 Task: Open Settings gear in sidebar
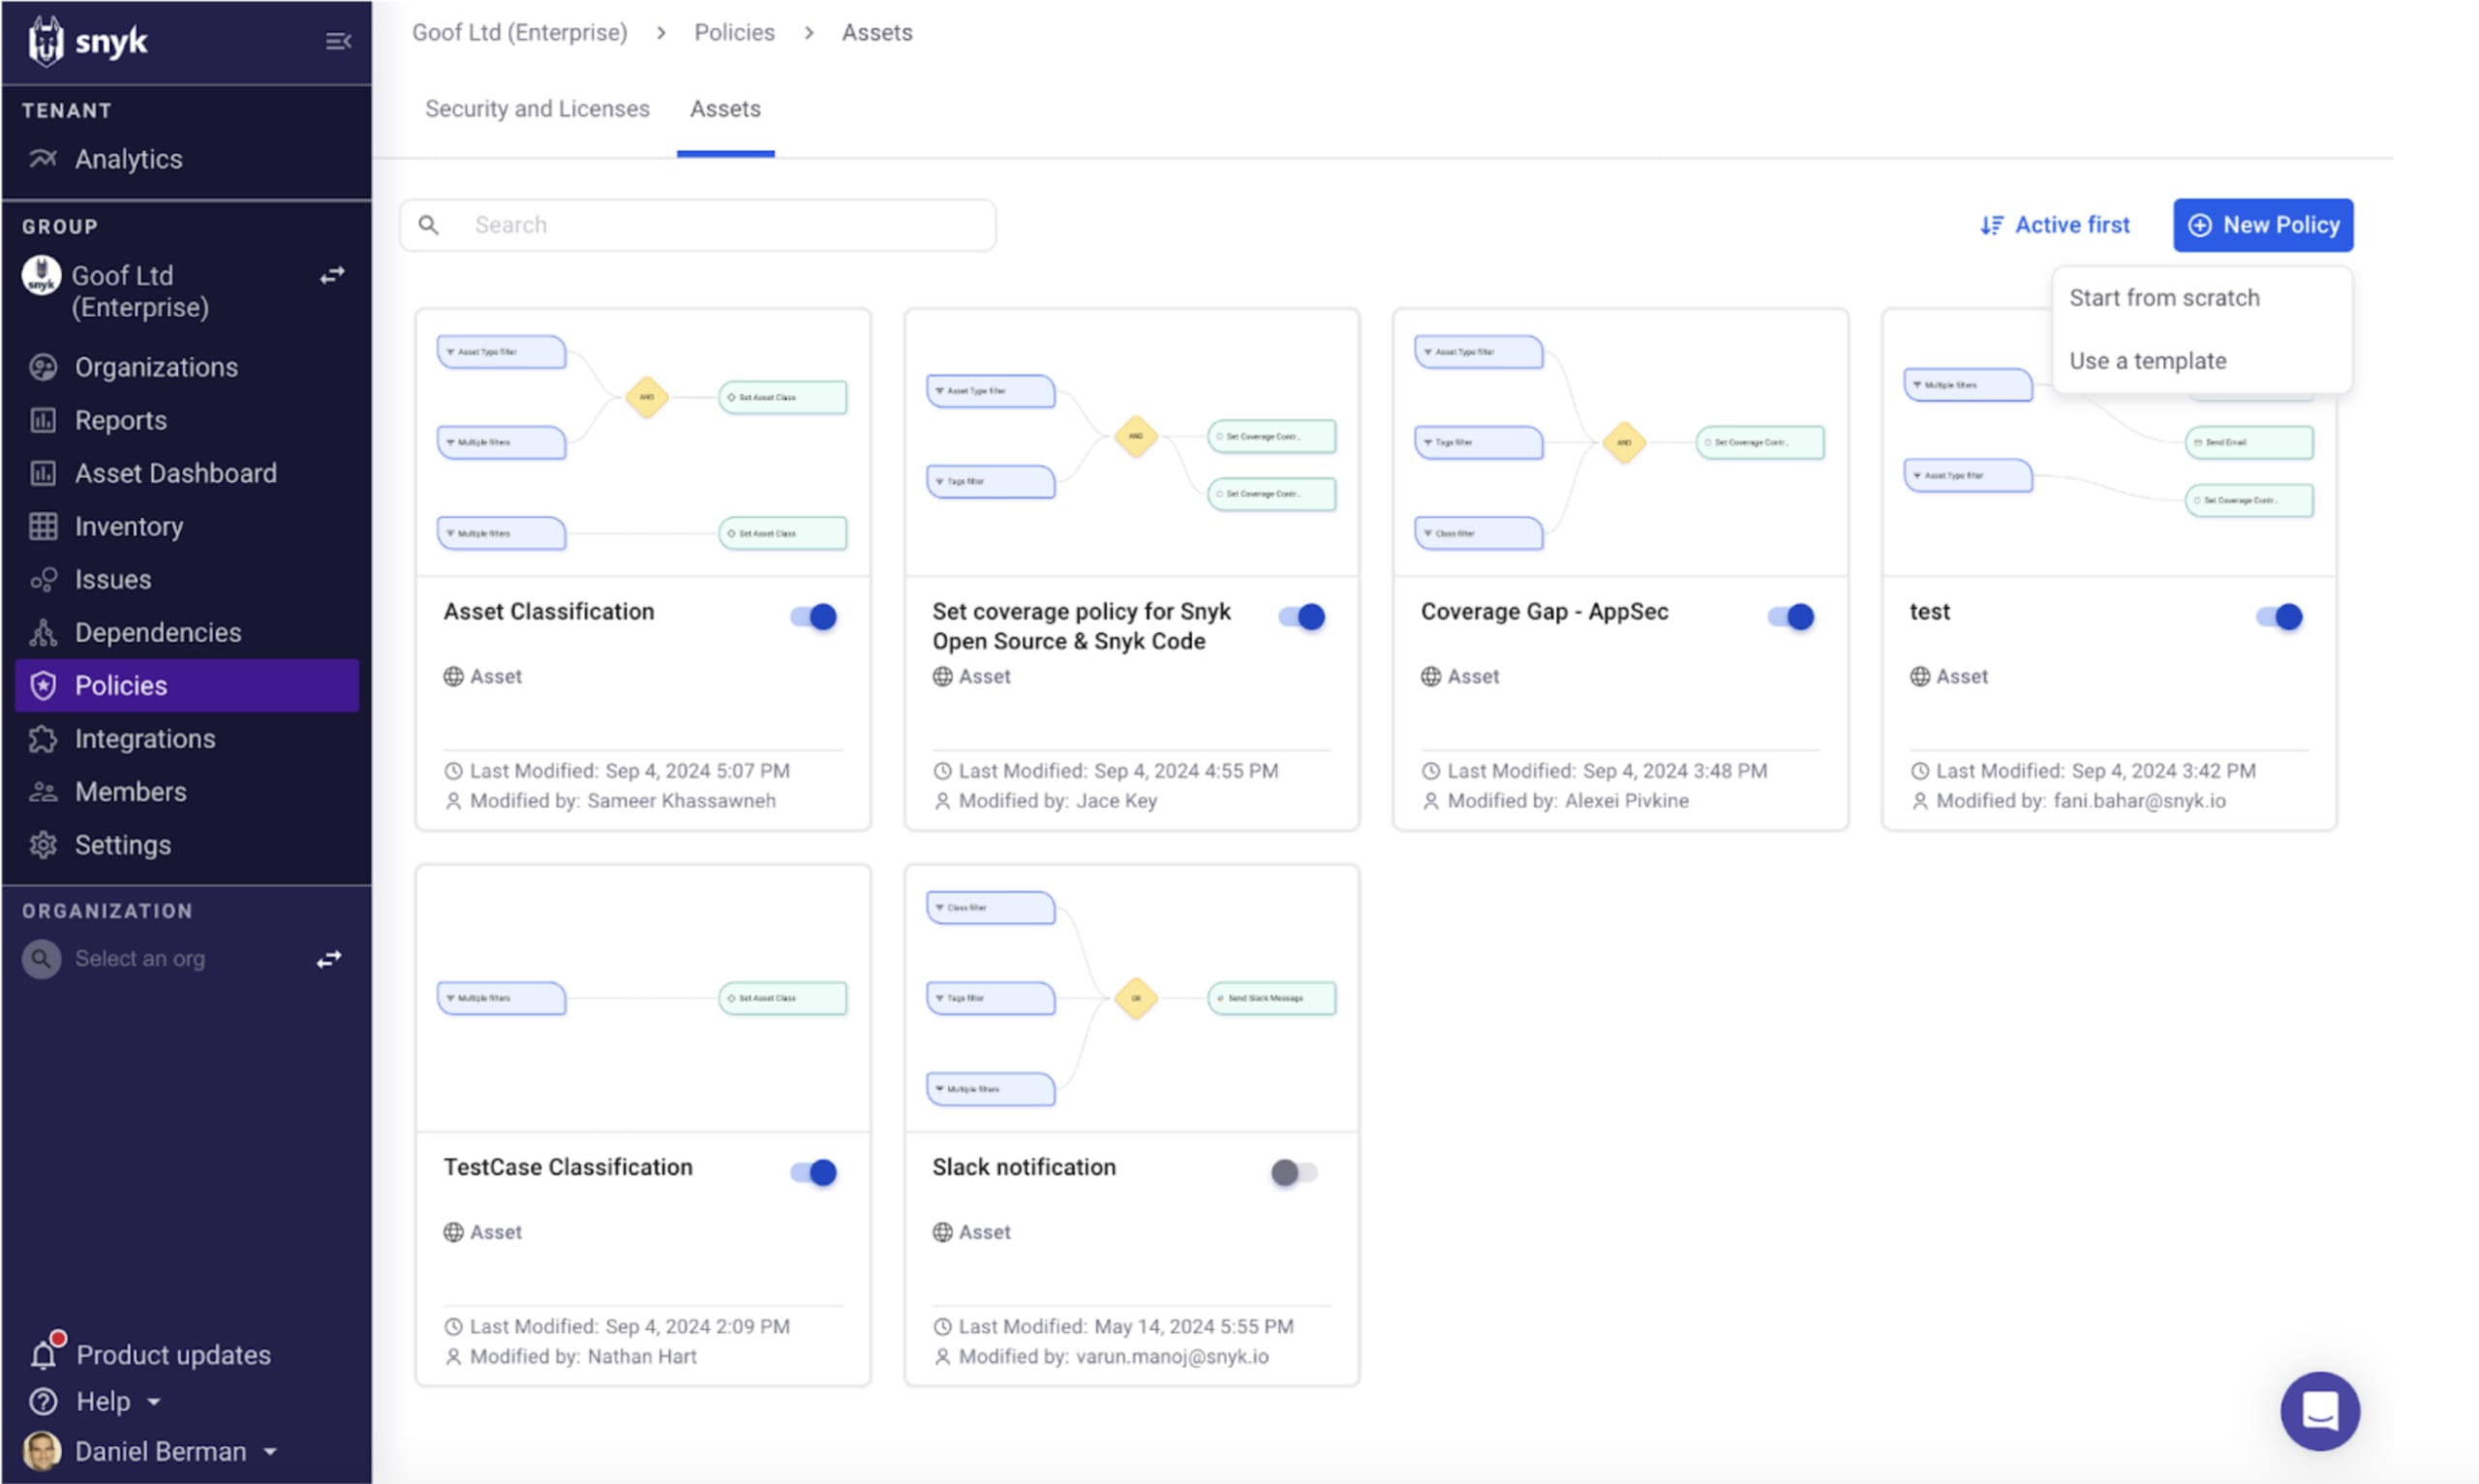click(43, 844)
